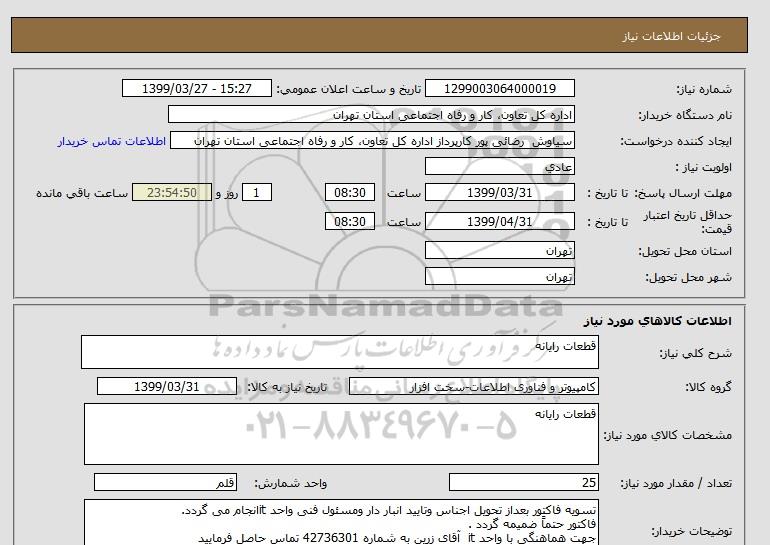Click the unit of count field قلم

(165, 483)
